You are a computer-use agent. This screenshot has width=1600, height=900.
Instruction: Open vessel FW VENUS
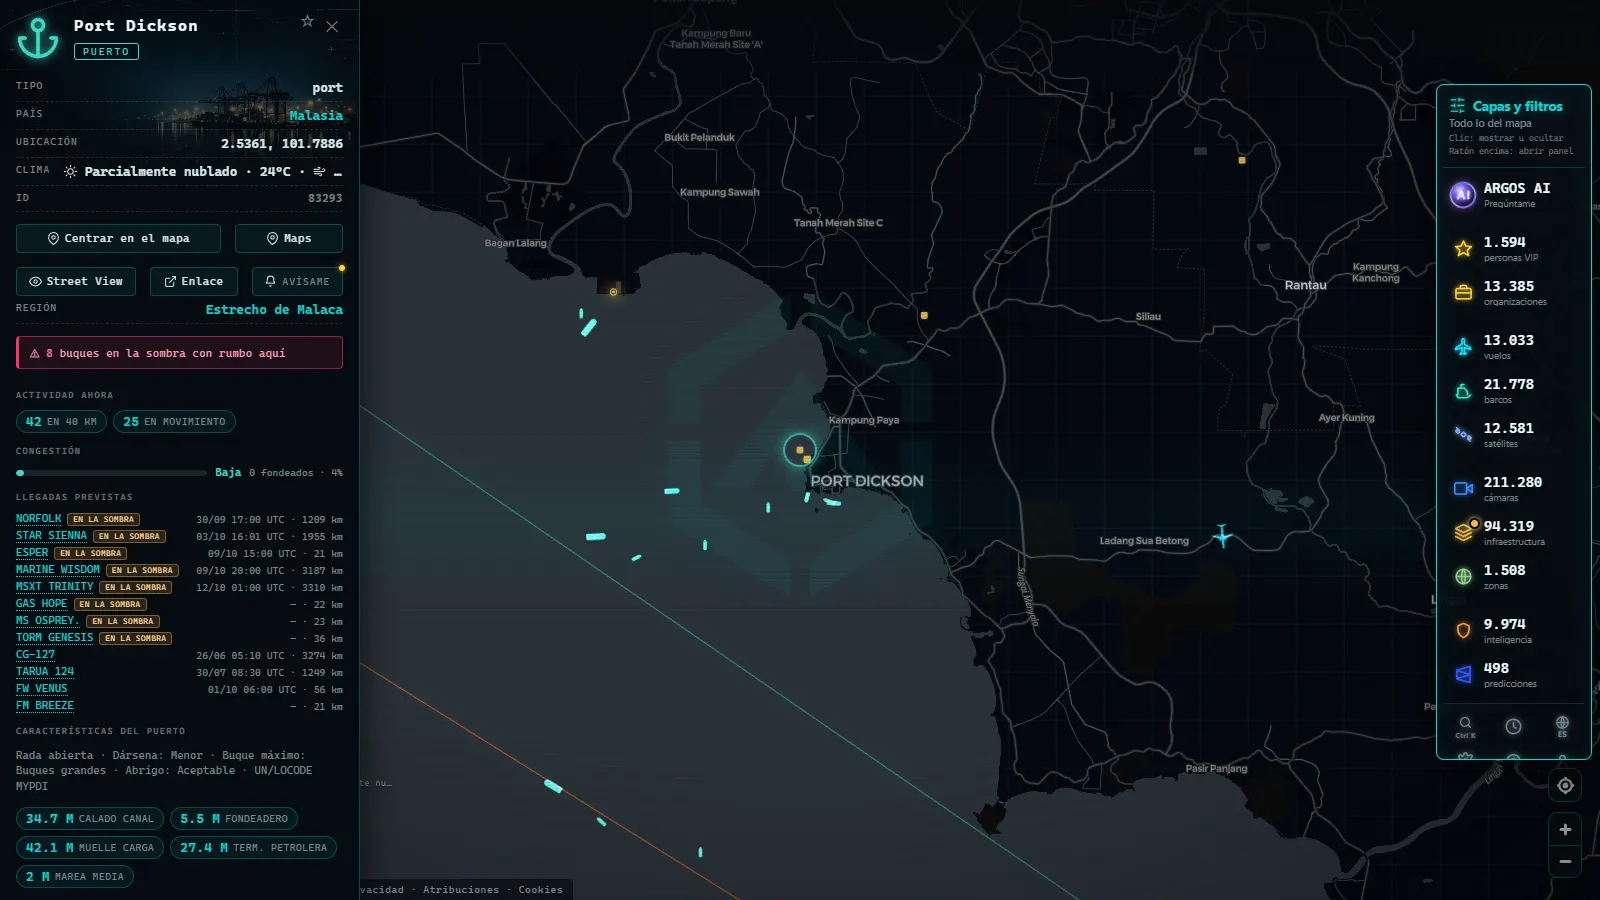pyautogui.click(x=42, y=689)
